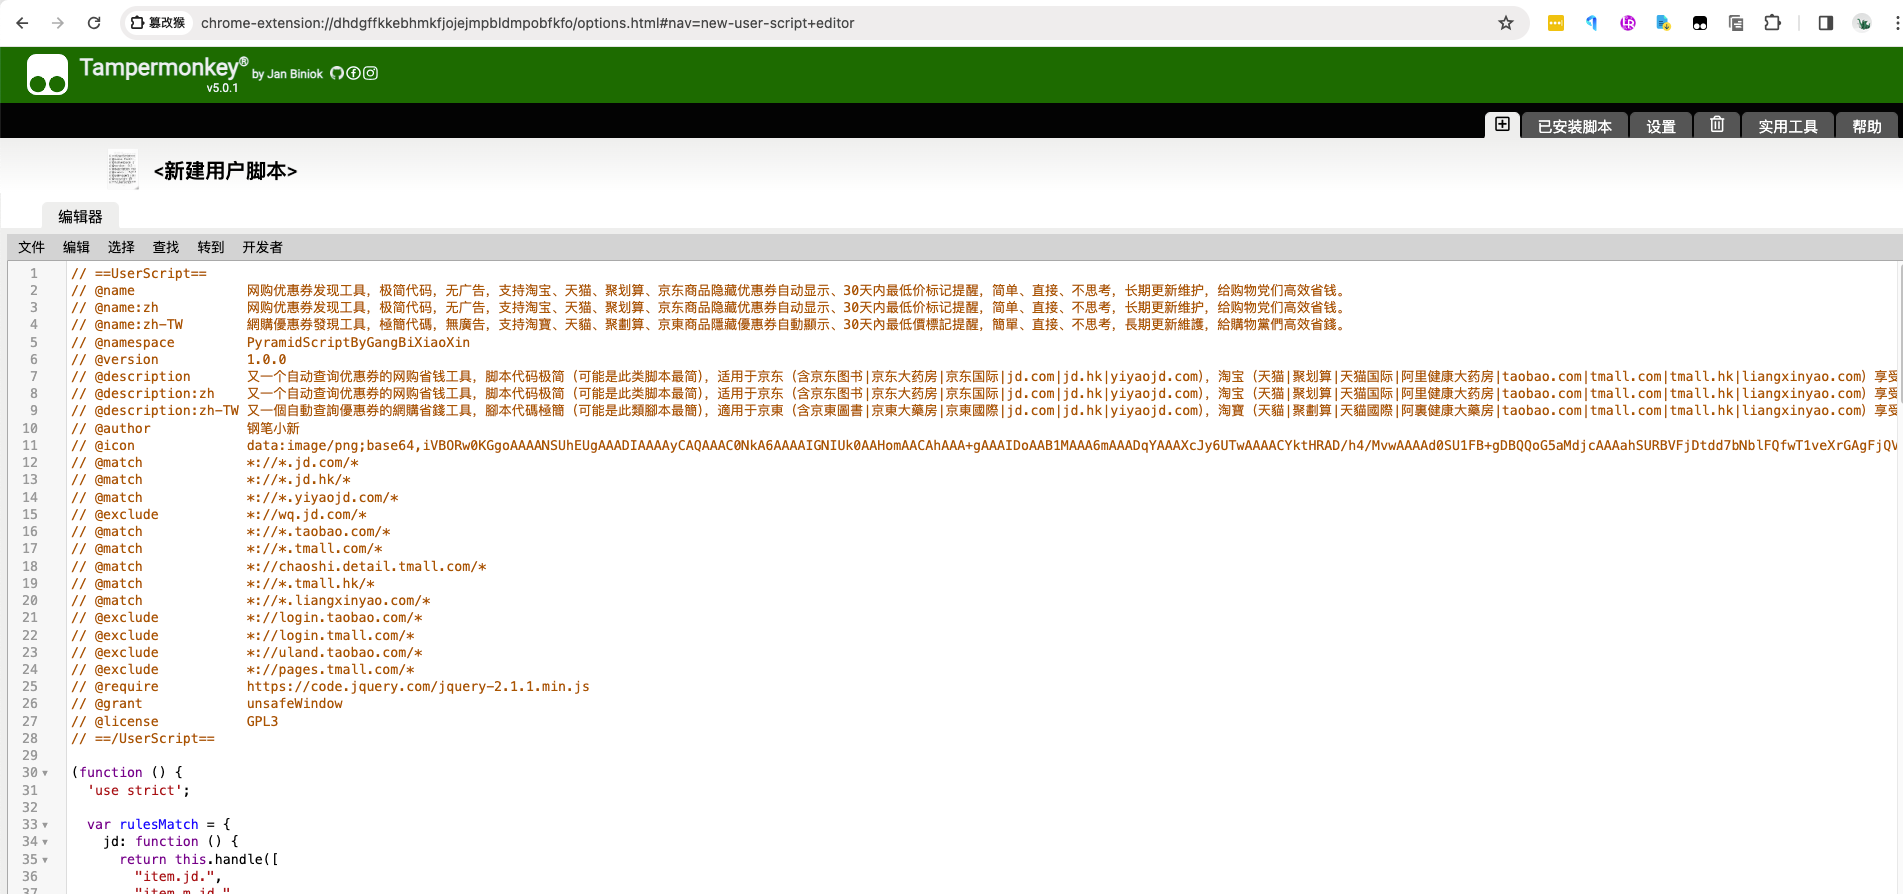Screen dimensions: 1903x894
Task: Open the 转到 menu
Action: pos(211,247)
